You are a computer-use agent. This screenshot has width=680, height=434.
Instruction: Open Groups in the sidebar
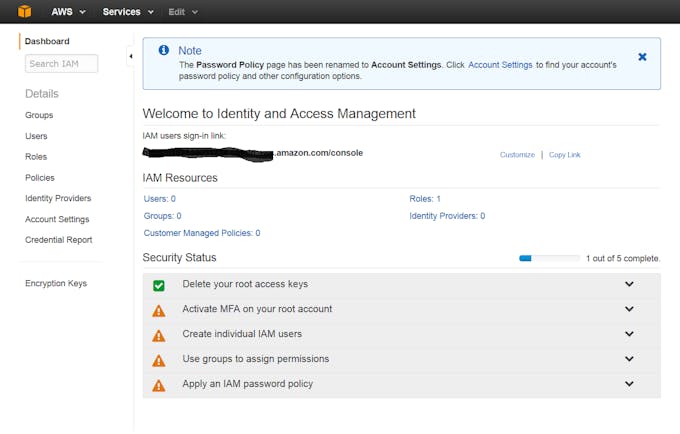[x=39, y=115]
